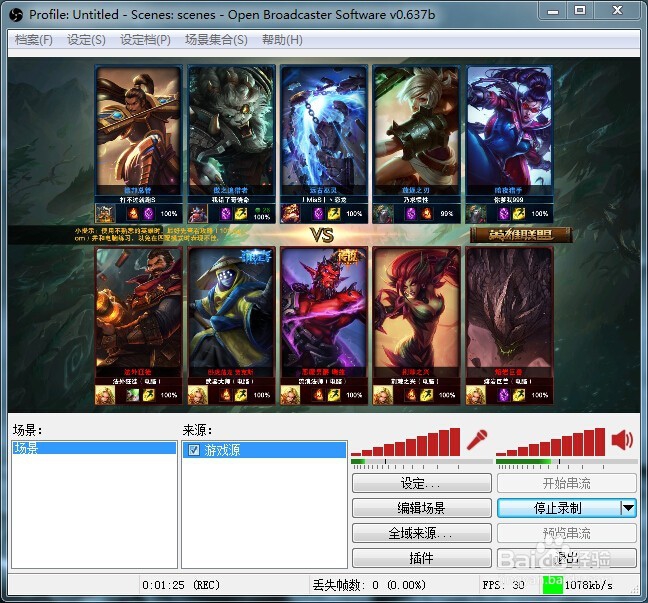The image size is (648, 603).
Task: Click the red-team Jax champion card
Action: (231, 326)
